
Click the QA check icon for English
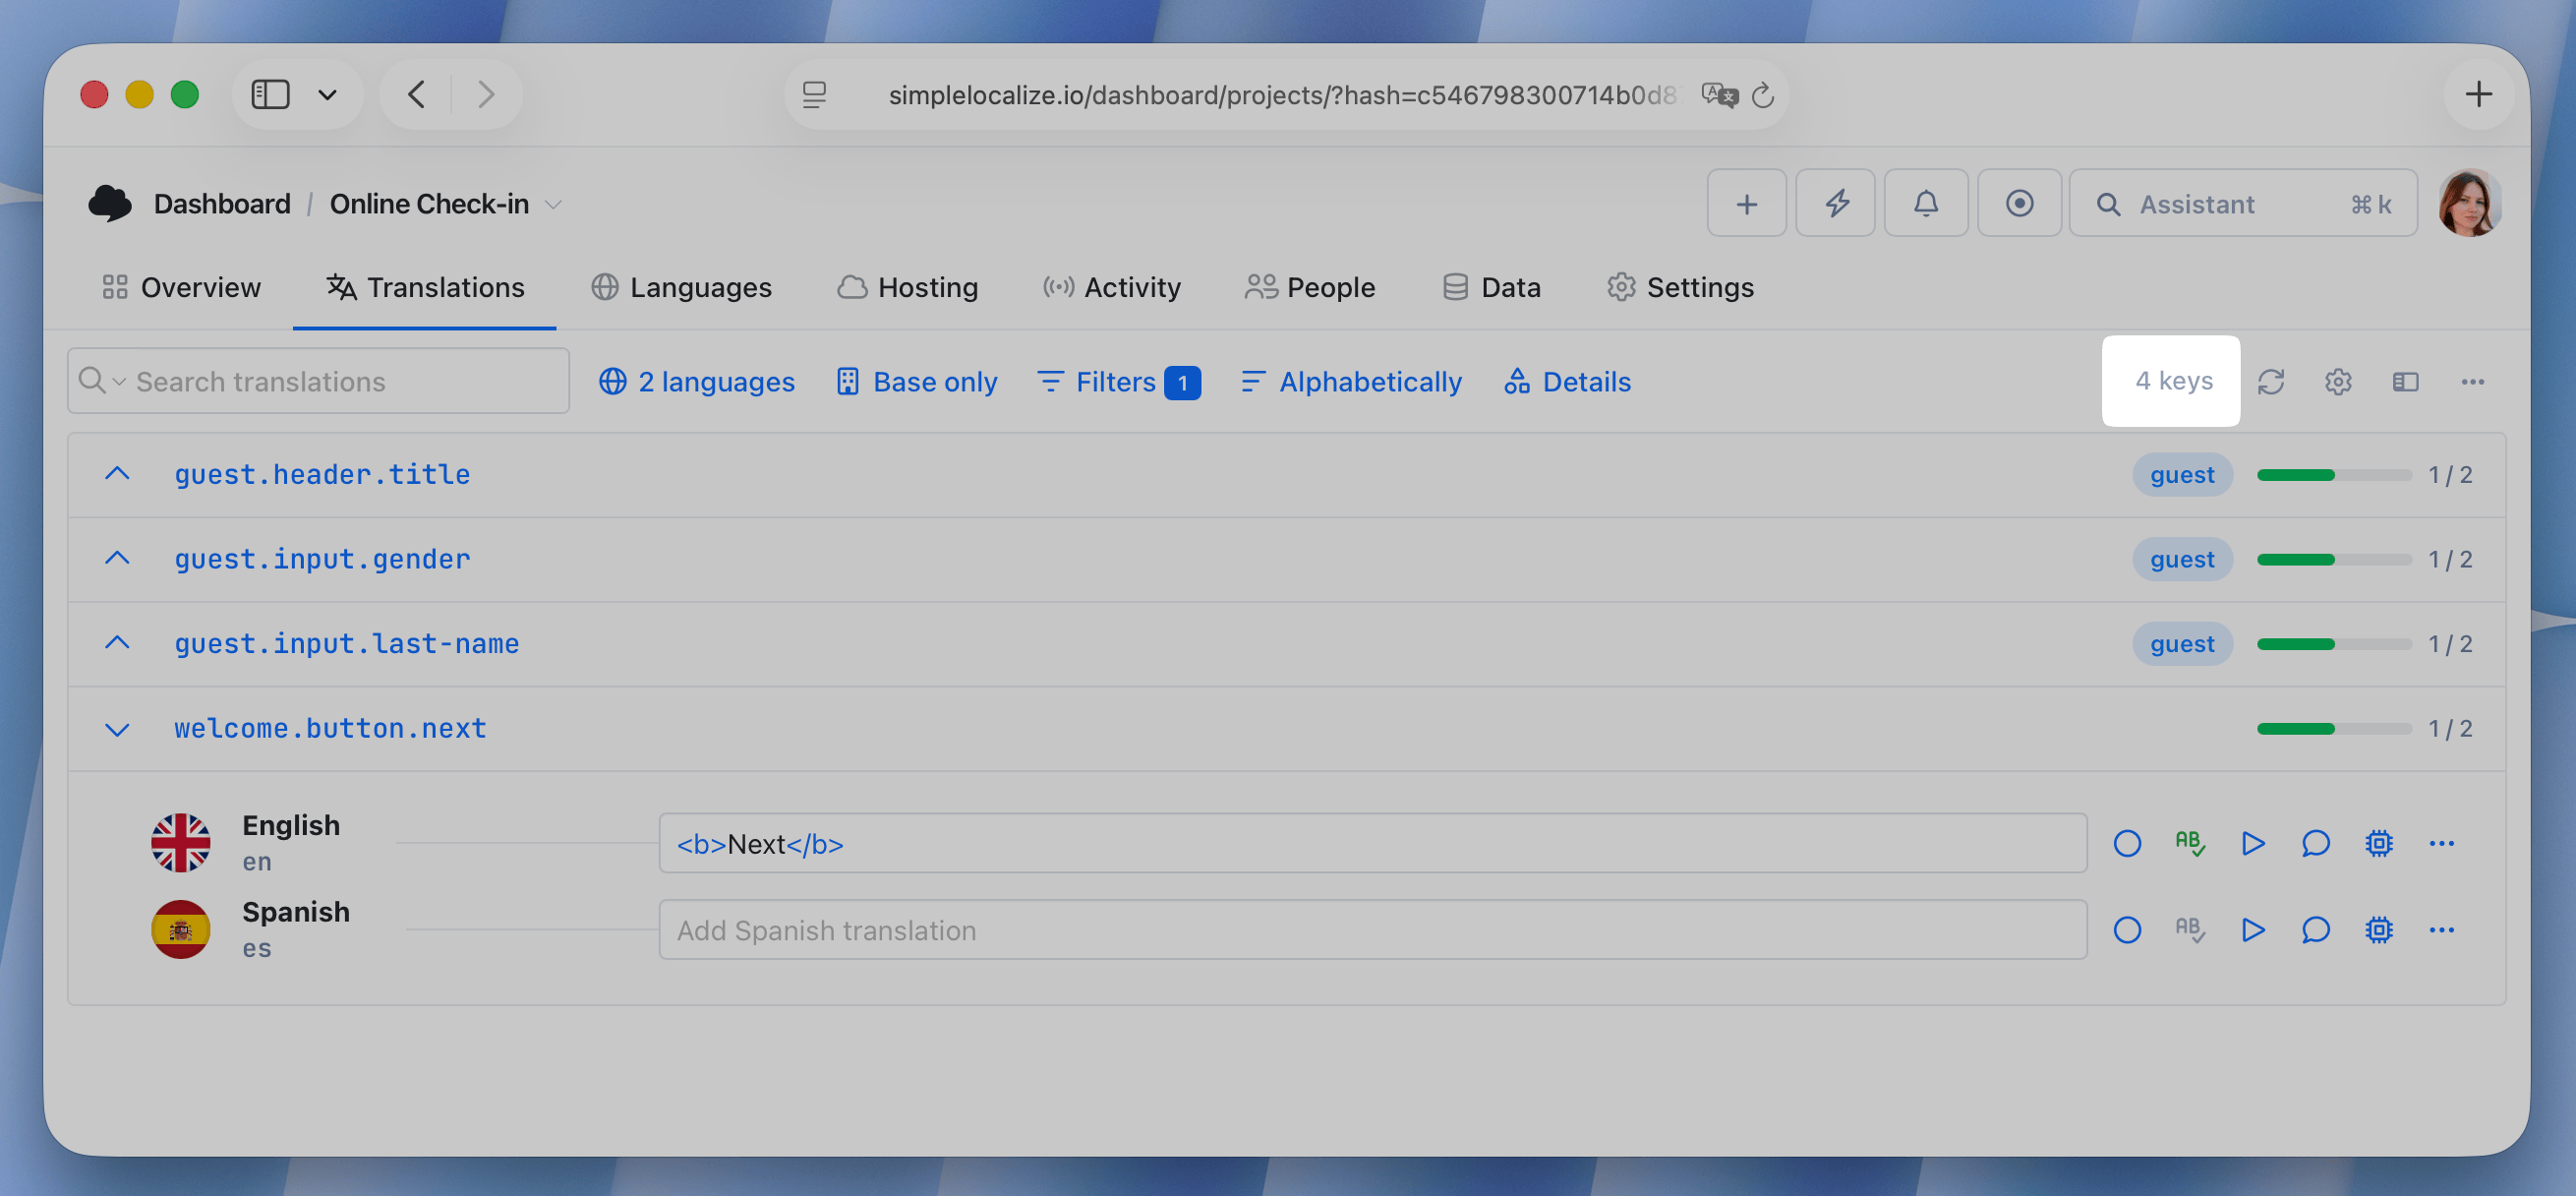pyautogui.click(x=2190, y=843)
